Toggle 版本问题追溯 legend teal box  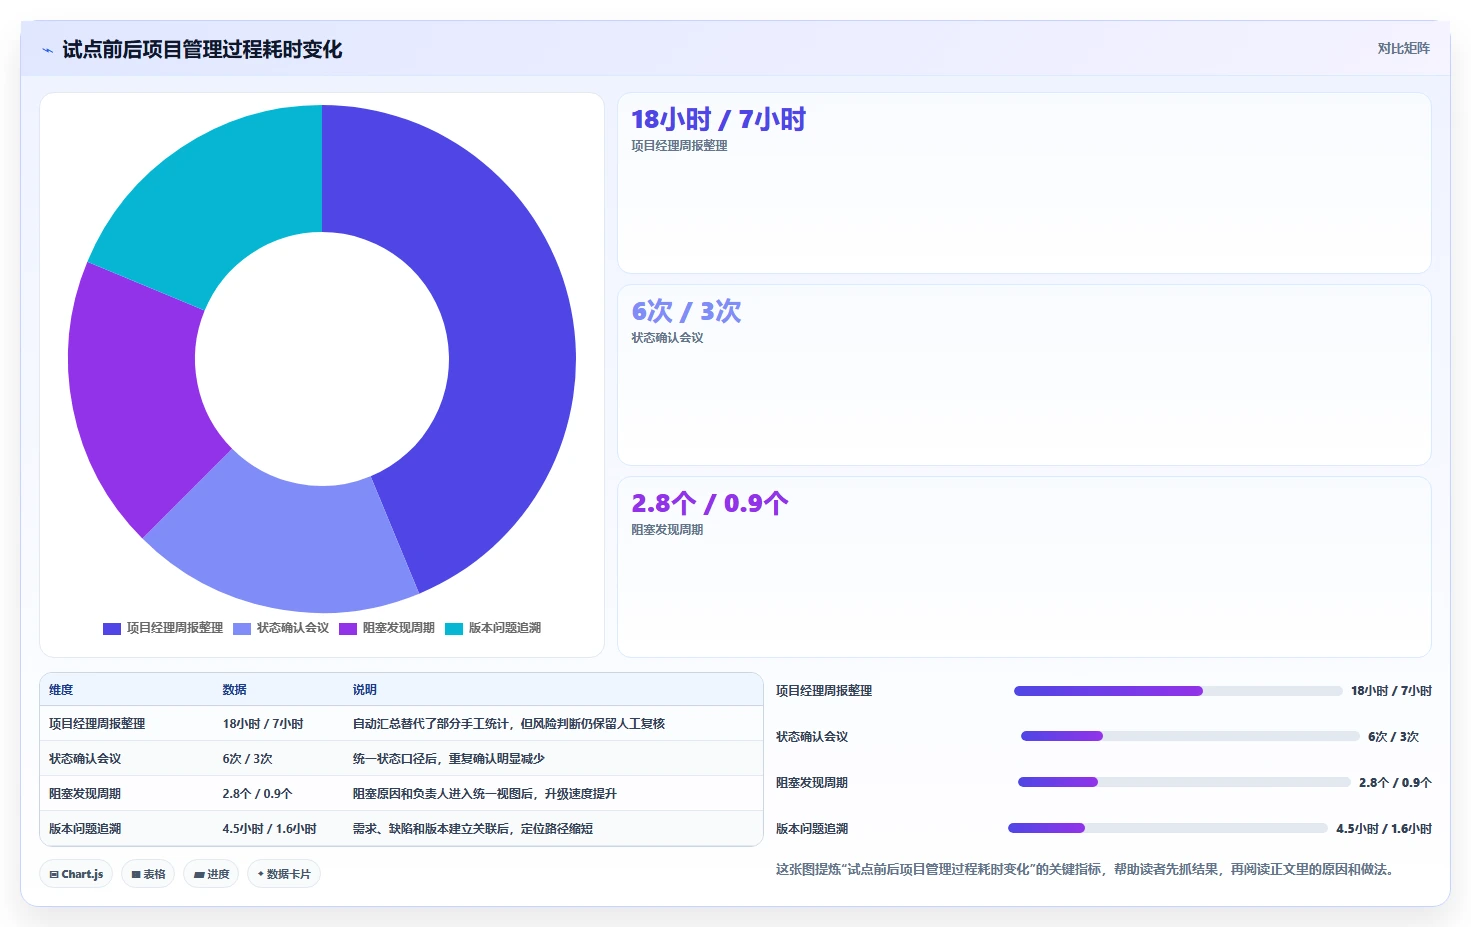click(454, 629)
